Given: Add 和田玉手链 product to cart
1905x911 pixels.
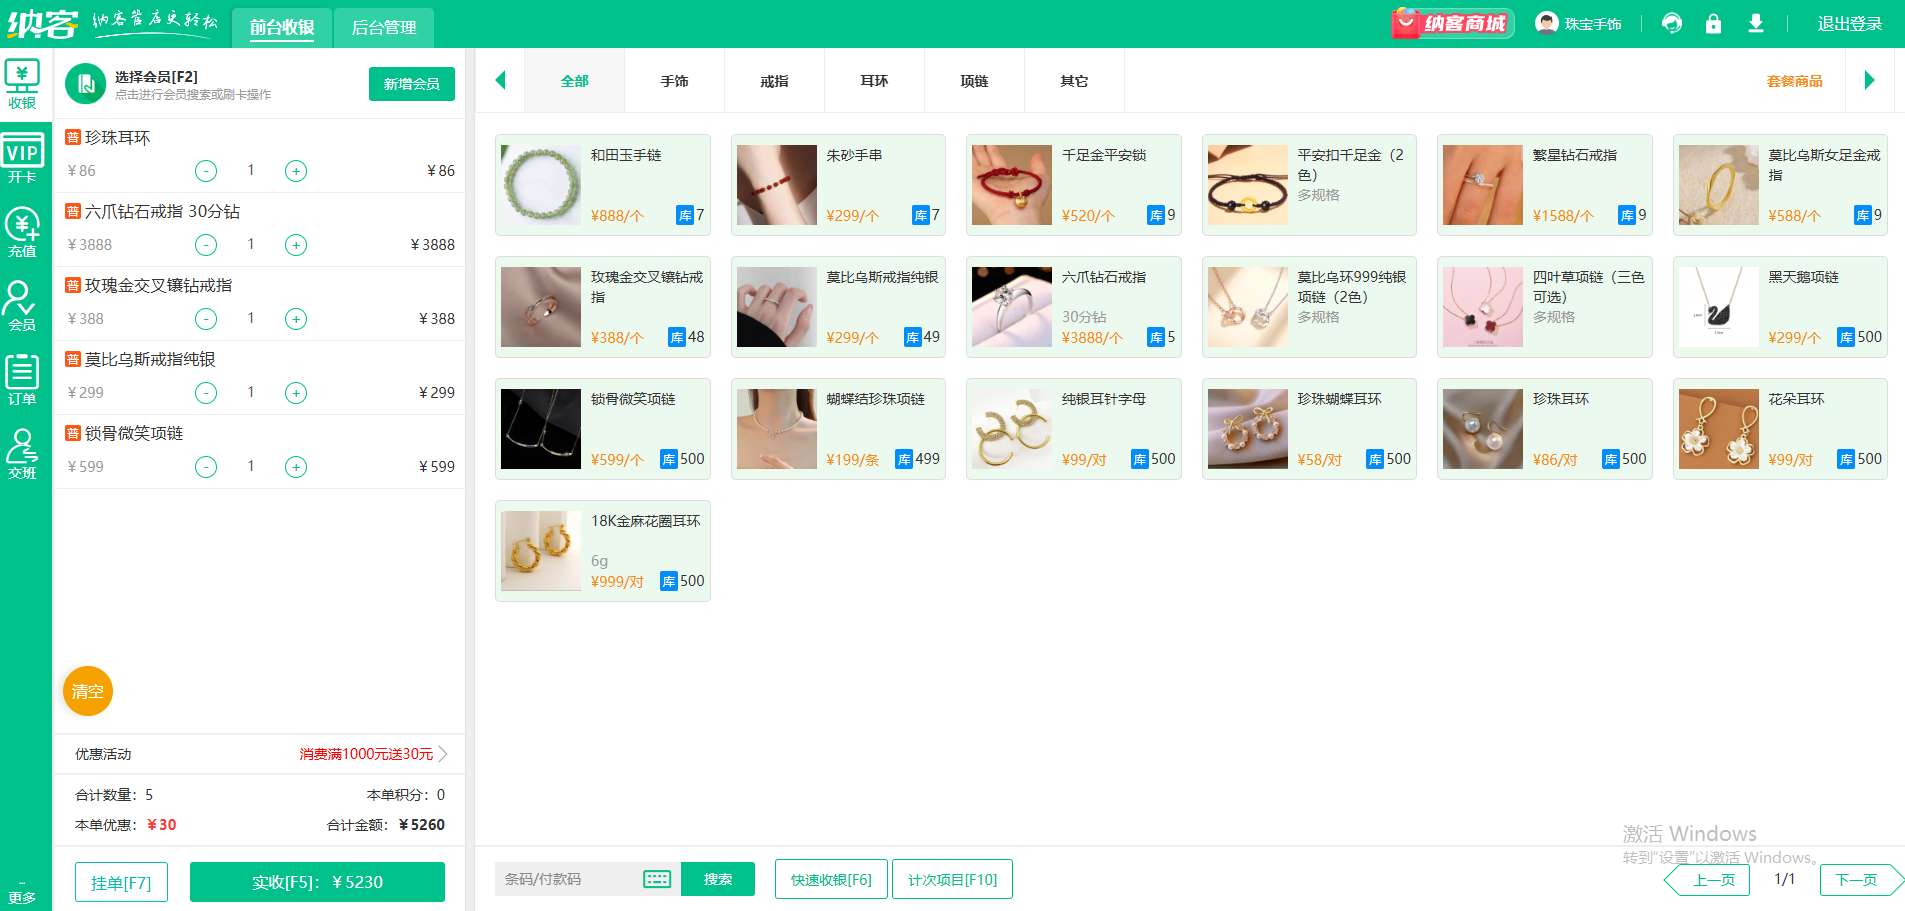Looking at the screenshot, I should click(x=603, y=185).
